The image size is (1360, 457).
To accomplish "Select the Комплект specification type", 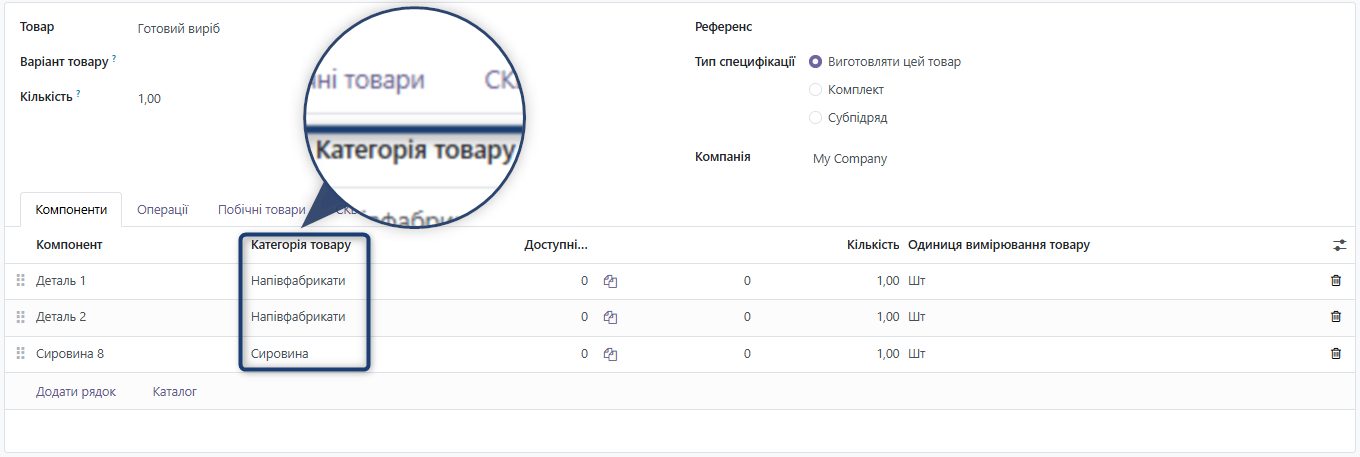I will click(x=815, y=89).
